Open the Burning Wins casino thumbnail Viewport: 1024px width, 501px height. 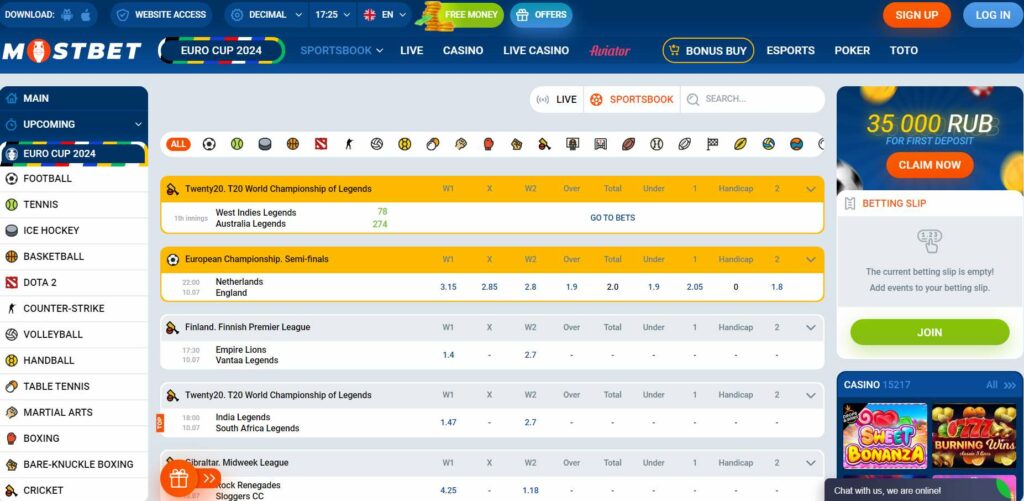(974, 436)
